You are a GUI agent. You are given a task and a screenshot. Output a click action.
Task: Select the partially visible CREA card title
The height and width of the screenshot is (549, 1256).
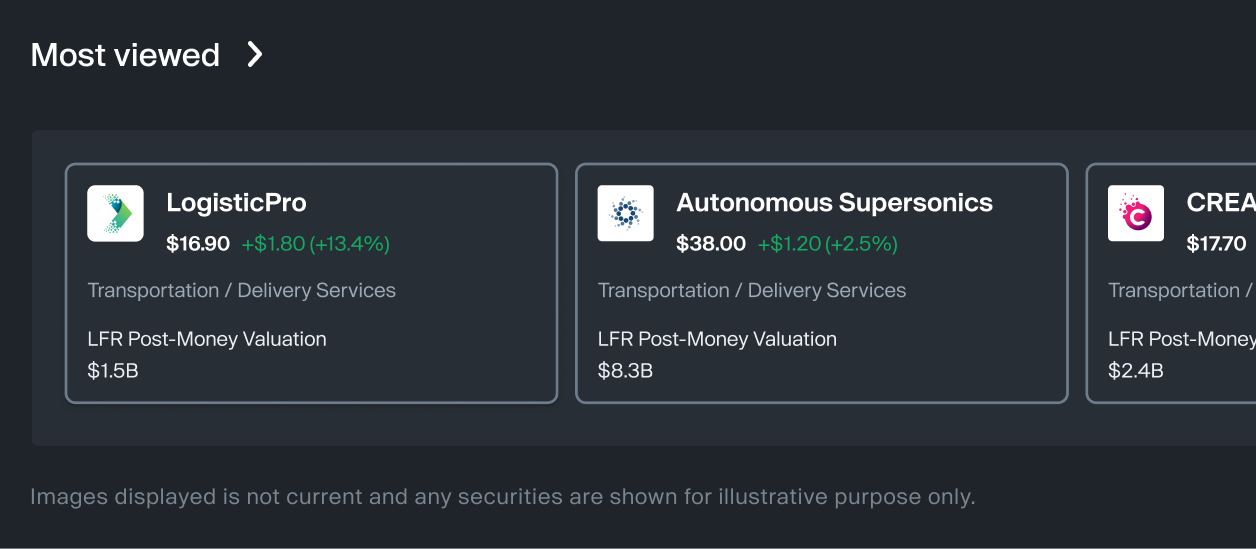click(1220, 203)
